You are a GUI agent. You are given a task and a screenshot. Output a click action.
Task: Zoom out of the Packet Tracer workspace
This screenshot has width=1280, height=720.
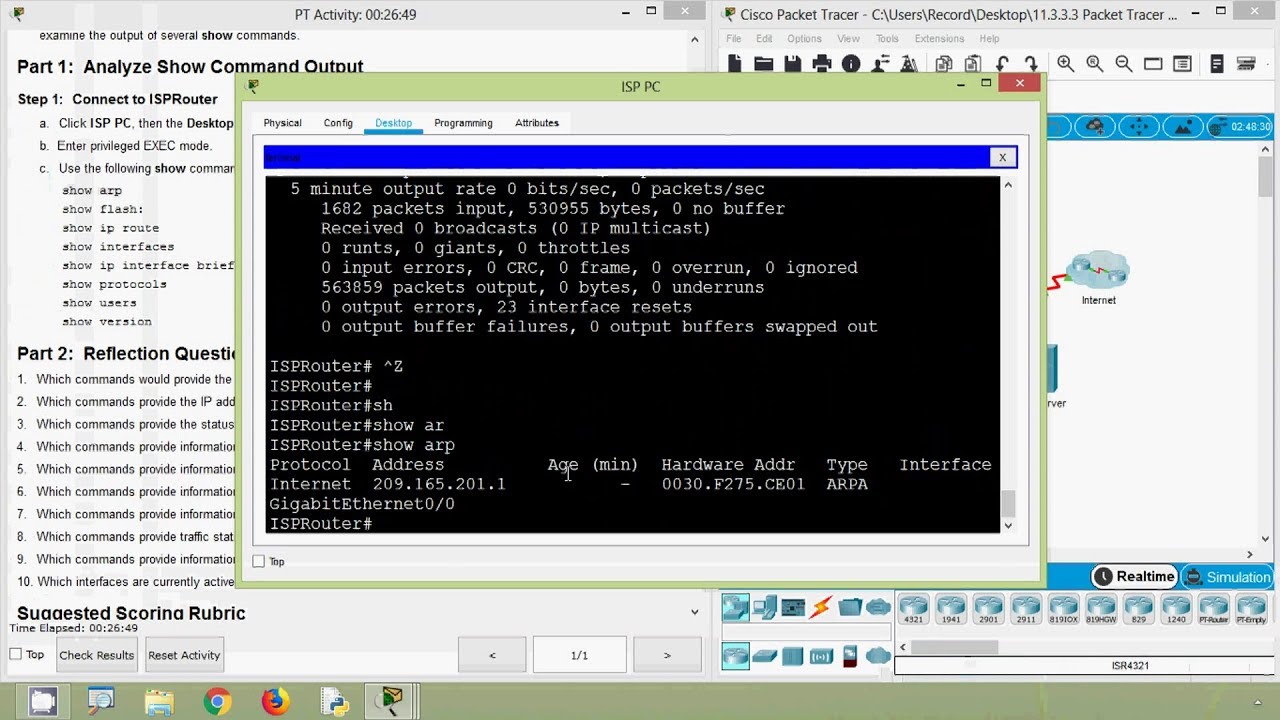[x=1124, y=64]
